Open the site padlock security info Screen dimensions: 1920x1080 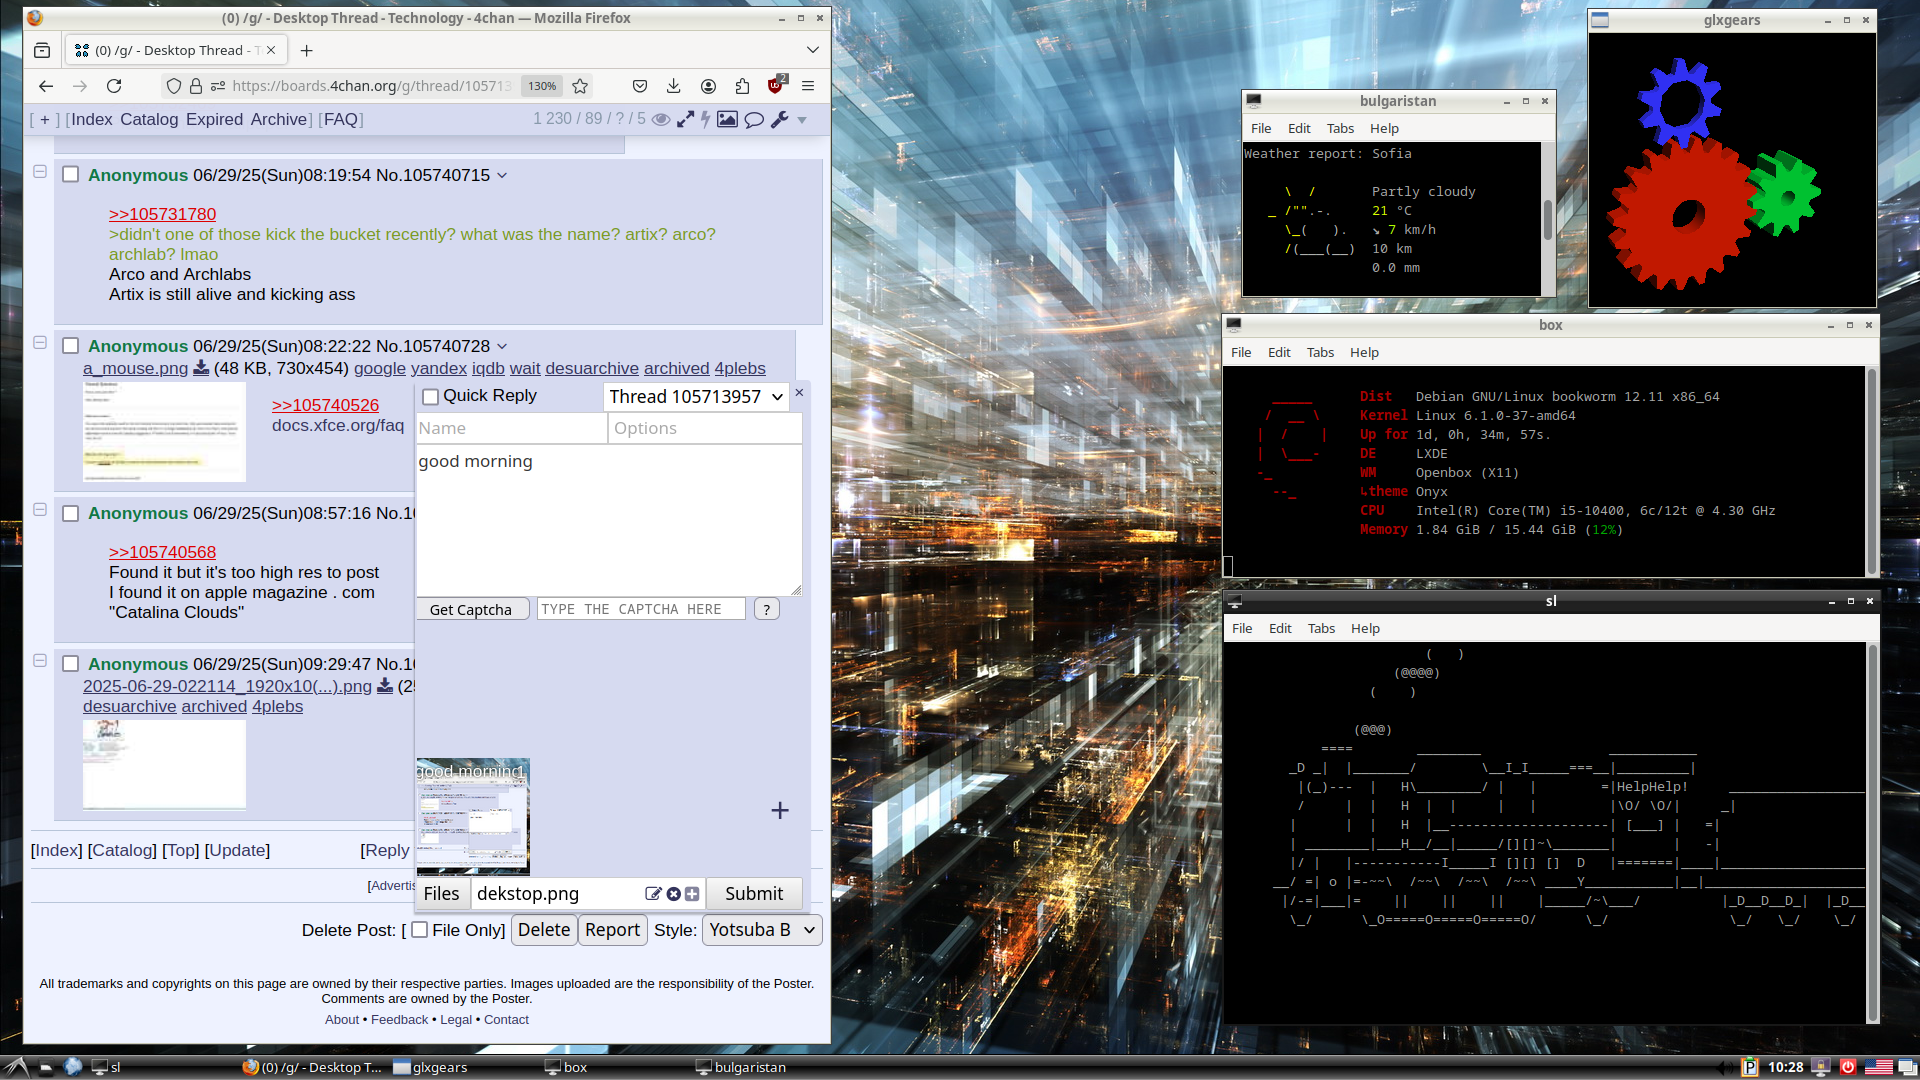(x=196, y=86)
